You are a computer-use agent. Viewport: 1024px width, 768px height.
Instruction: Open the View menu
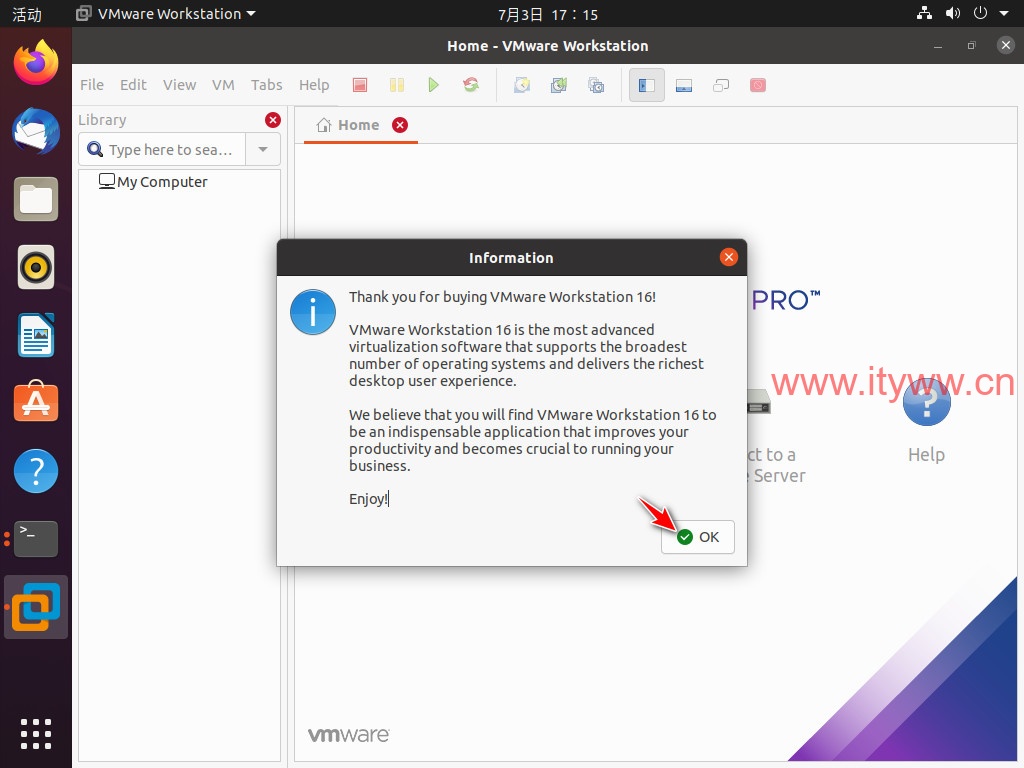[x=180, y=85]
